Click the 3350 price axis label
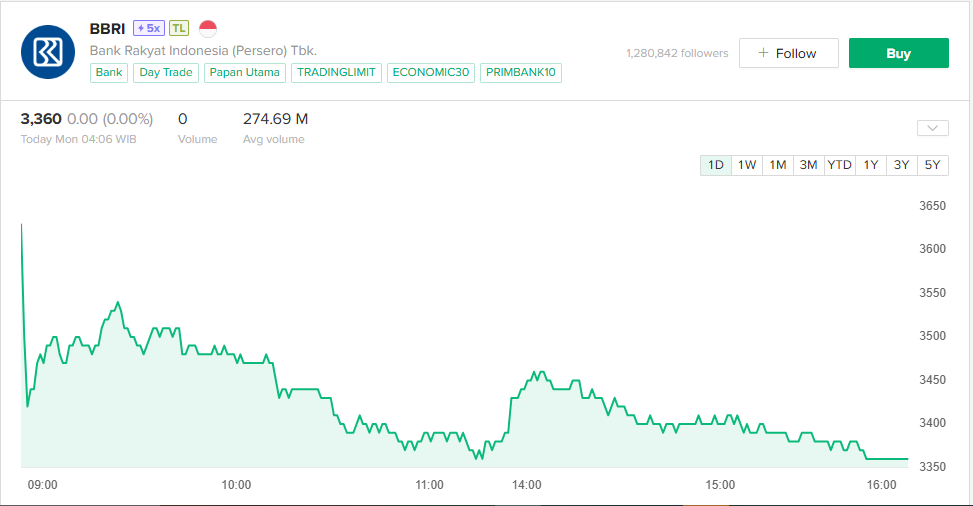This screenshot has height=506, width=973. [x=932, y=467]
